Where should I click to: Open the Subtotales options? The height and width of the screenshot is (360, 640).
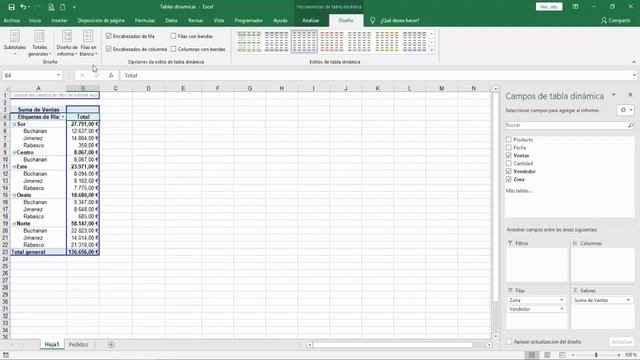(15, 43)
